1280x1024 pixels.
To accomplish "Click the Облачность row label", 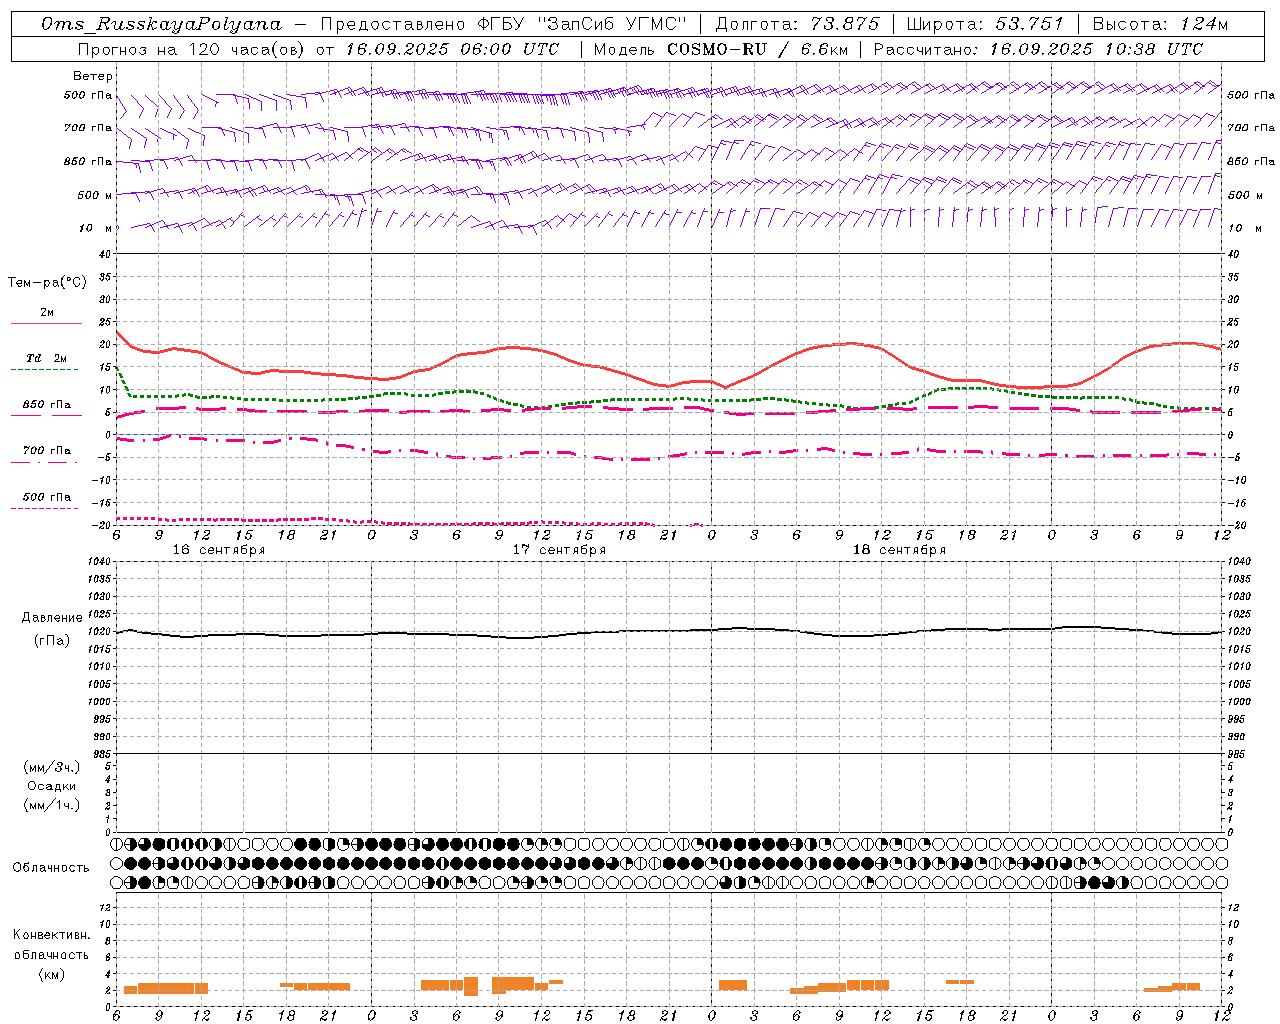I will click(x=51, y=868).
